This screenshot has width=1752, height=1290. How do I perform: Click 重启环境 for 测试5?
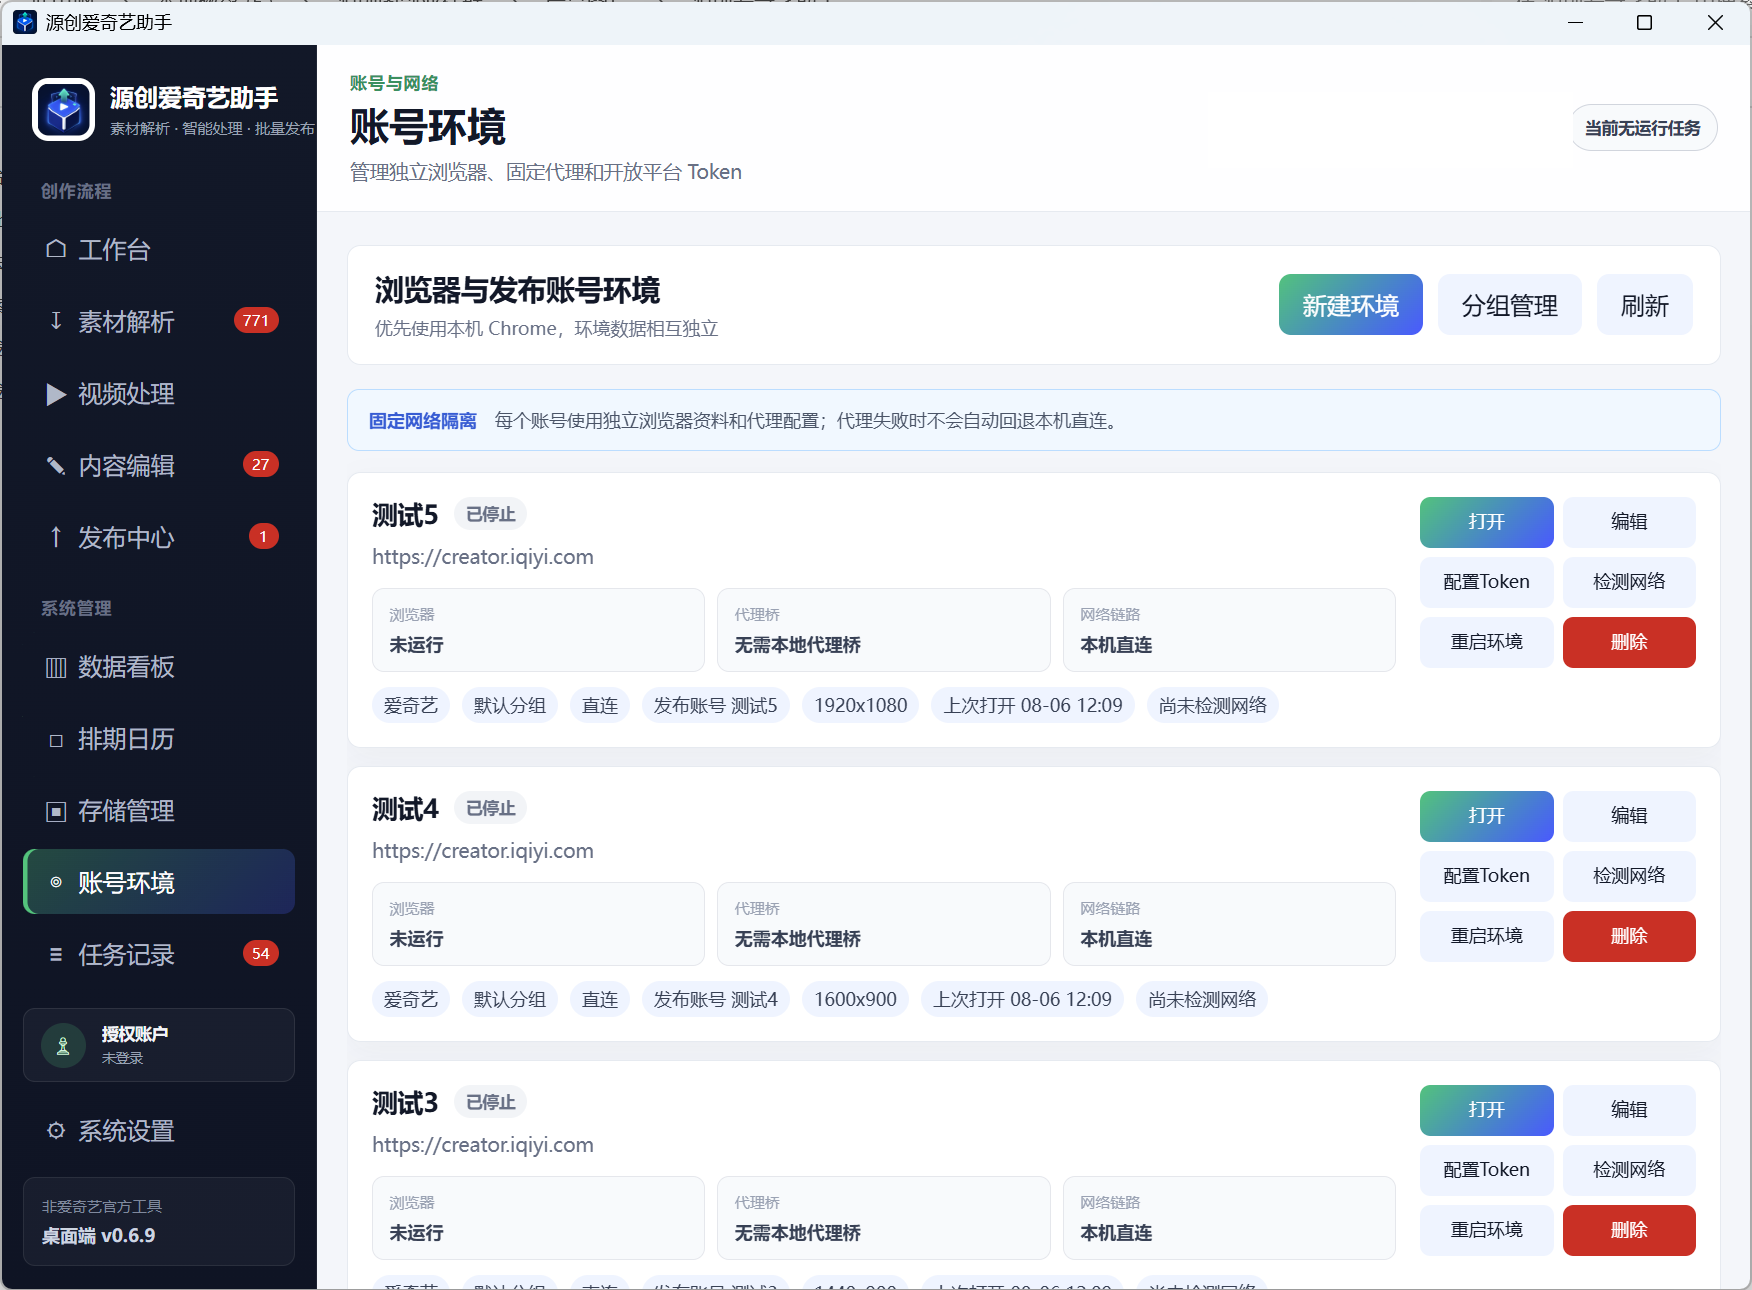1486,642
